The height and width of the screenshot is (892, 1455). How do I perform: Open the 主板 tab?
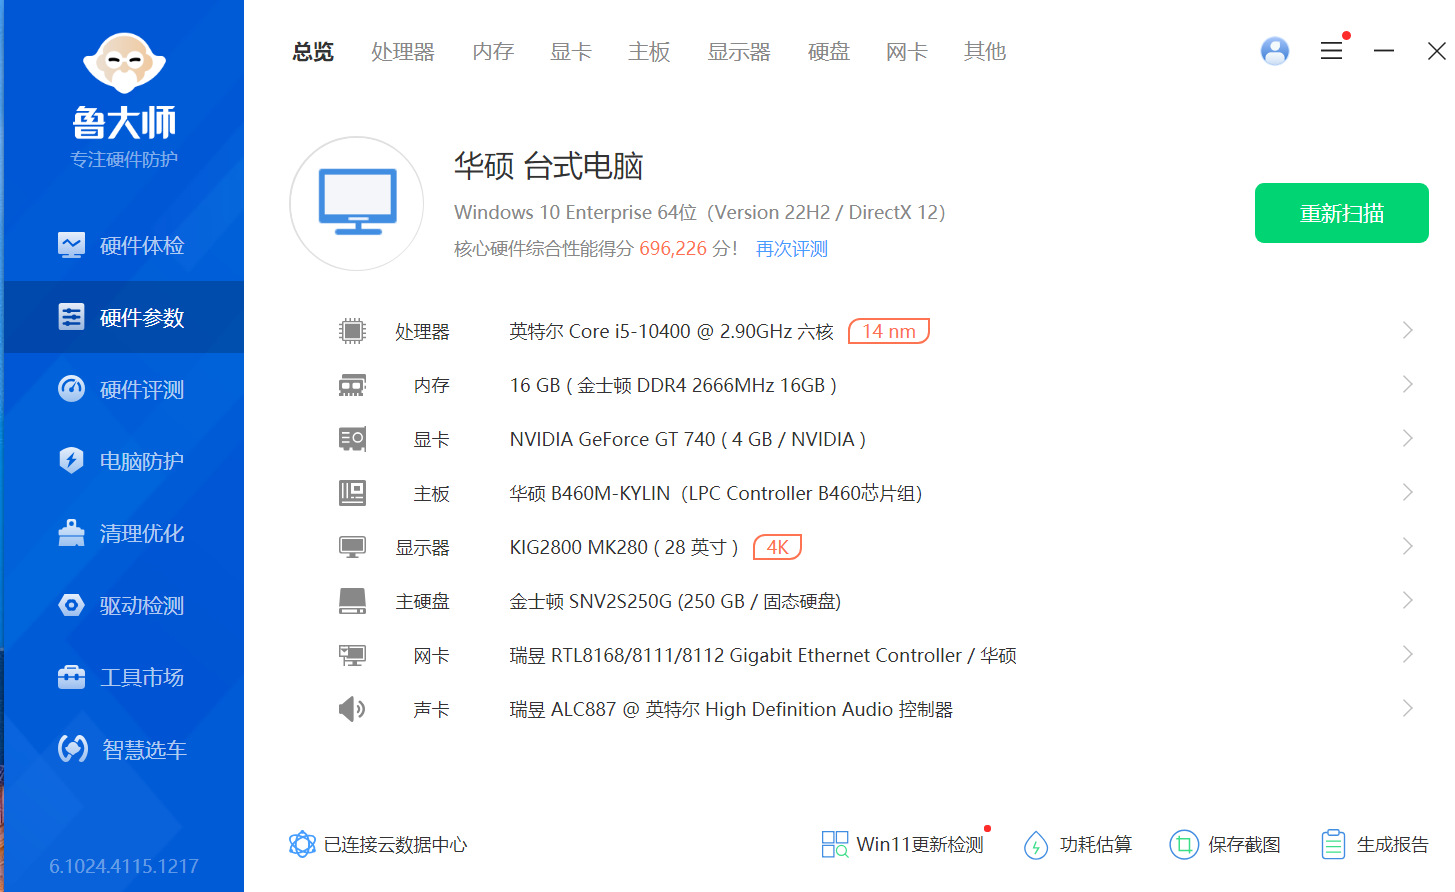click(x=649, y=52)
